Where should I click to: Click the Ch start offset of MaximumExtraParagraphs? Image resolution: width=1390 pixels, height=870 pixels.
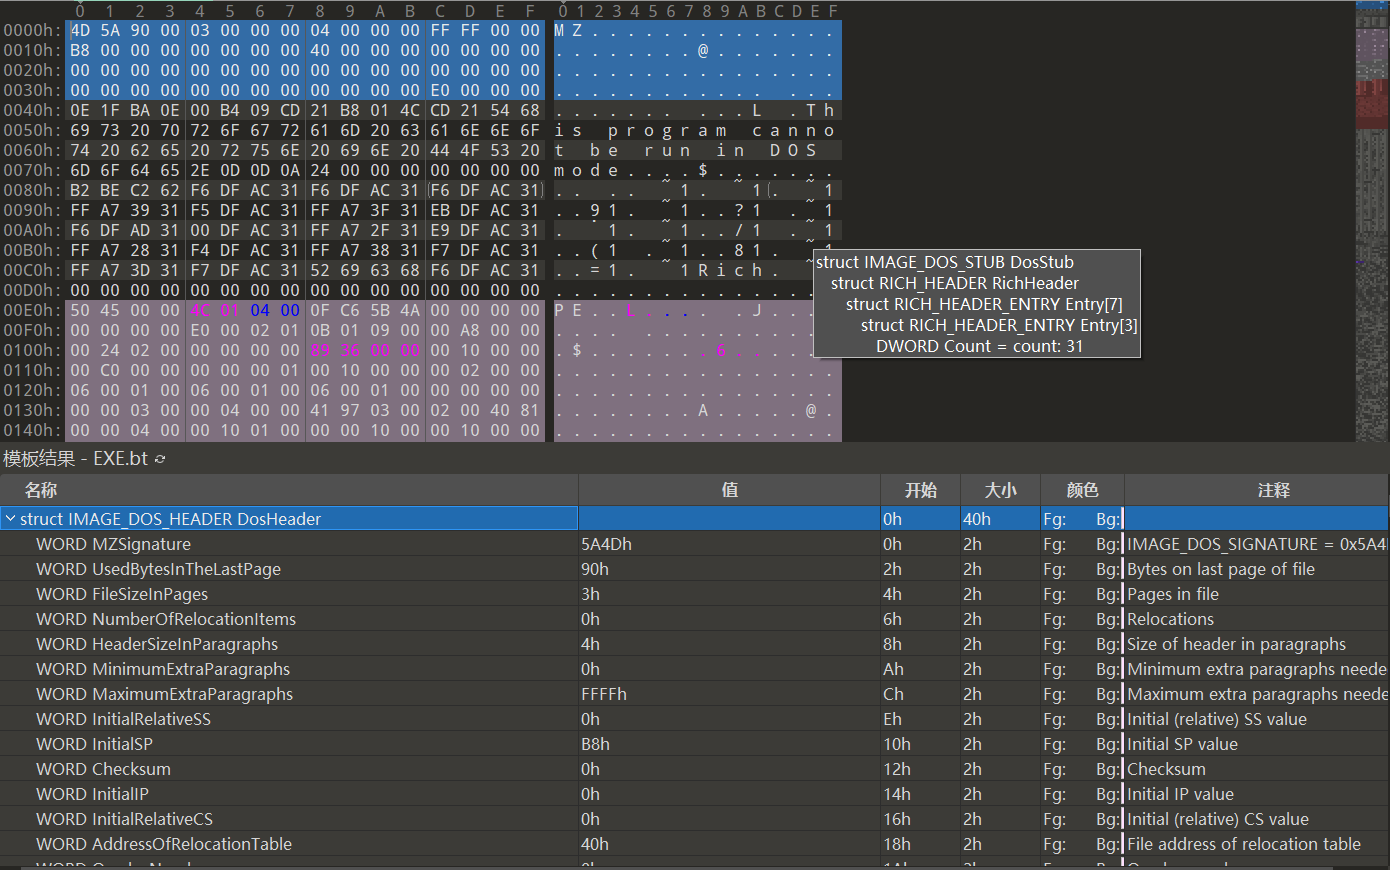click(893, 694)
